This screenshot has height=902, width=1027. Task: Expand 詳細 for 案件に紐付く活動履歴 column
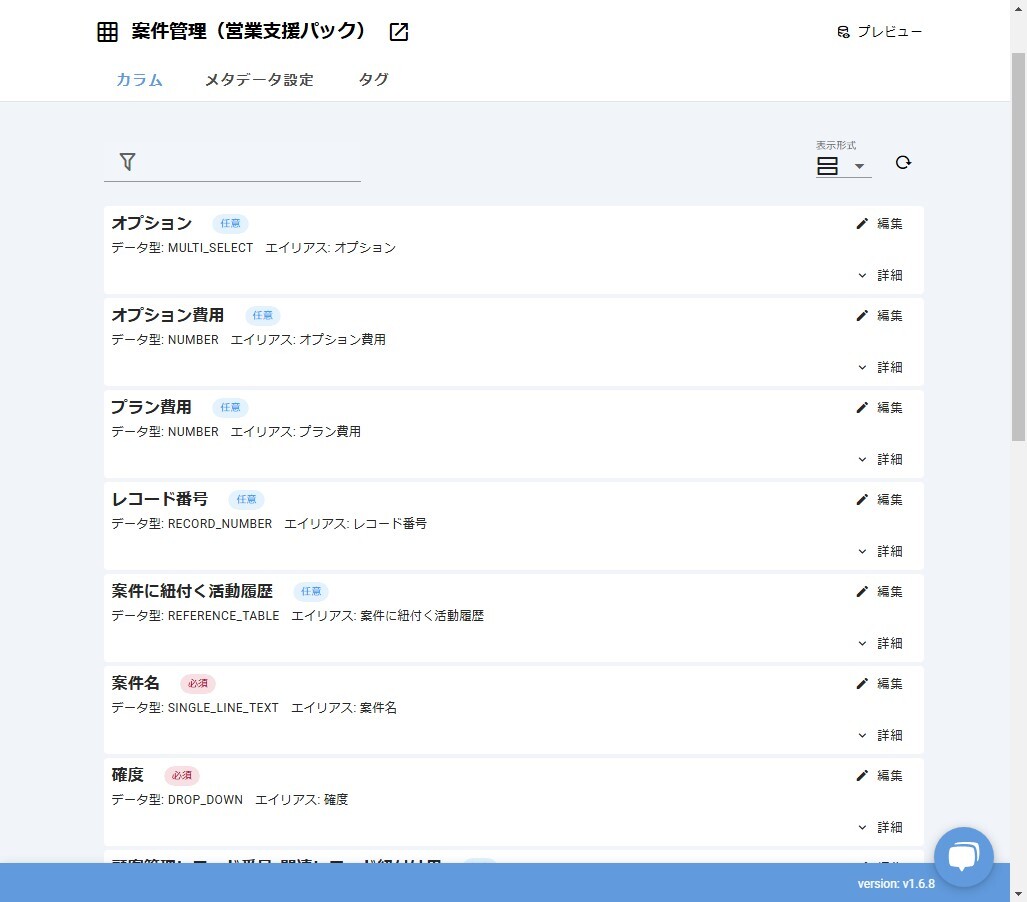tap(880, 643)
